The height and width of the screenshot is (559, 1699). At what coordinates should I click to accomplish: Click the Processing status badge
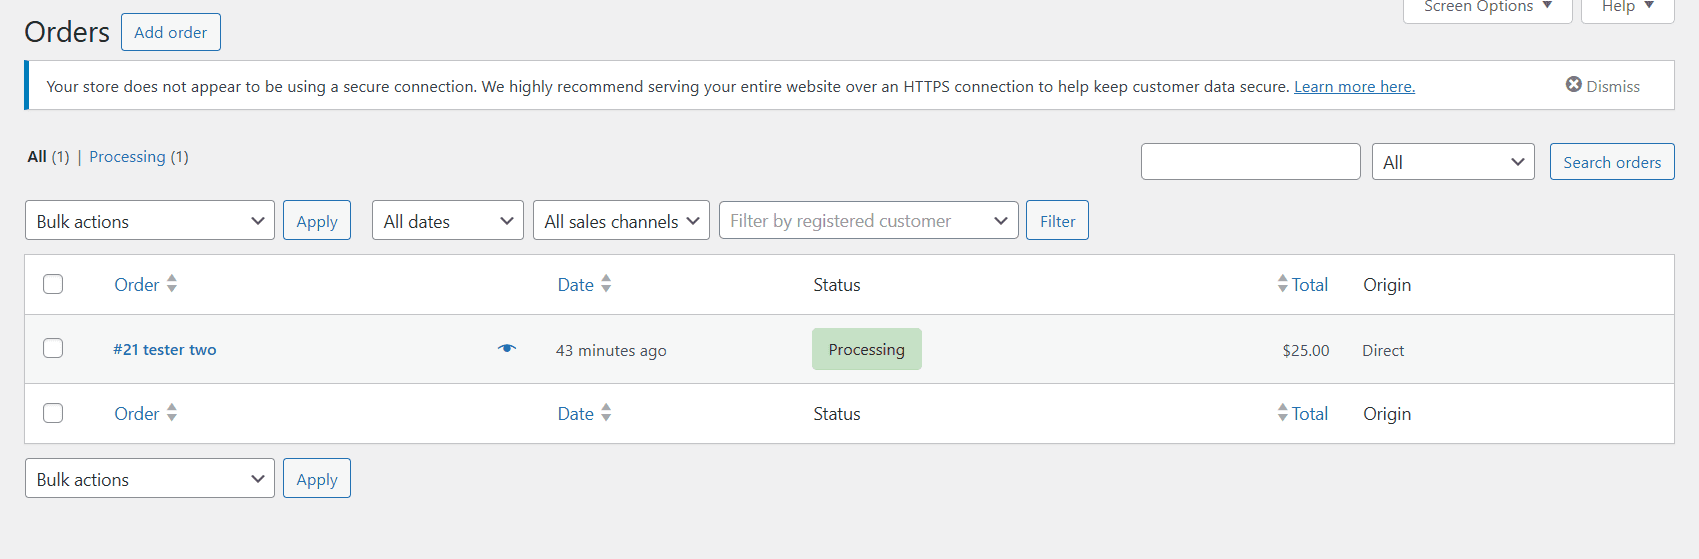tap(866, 349)
